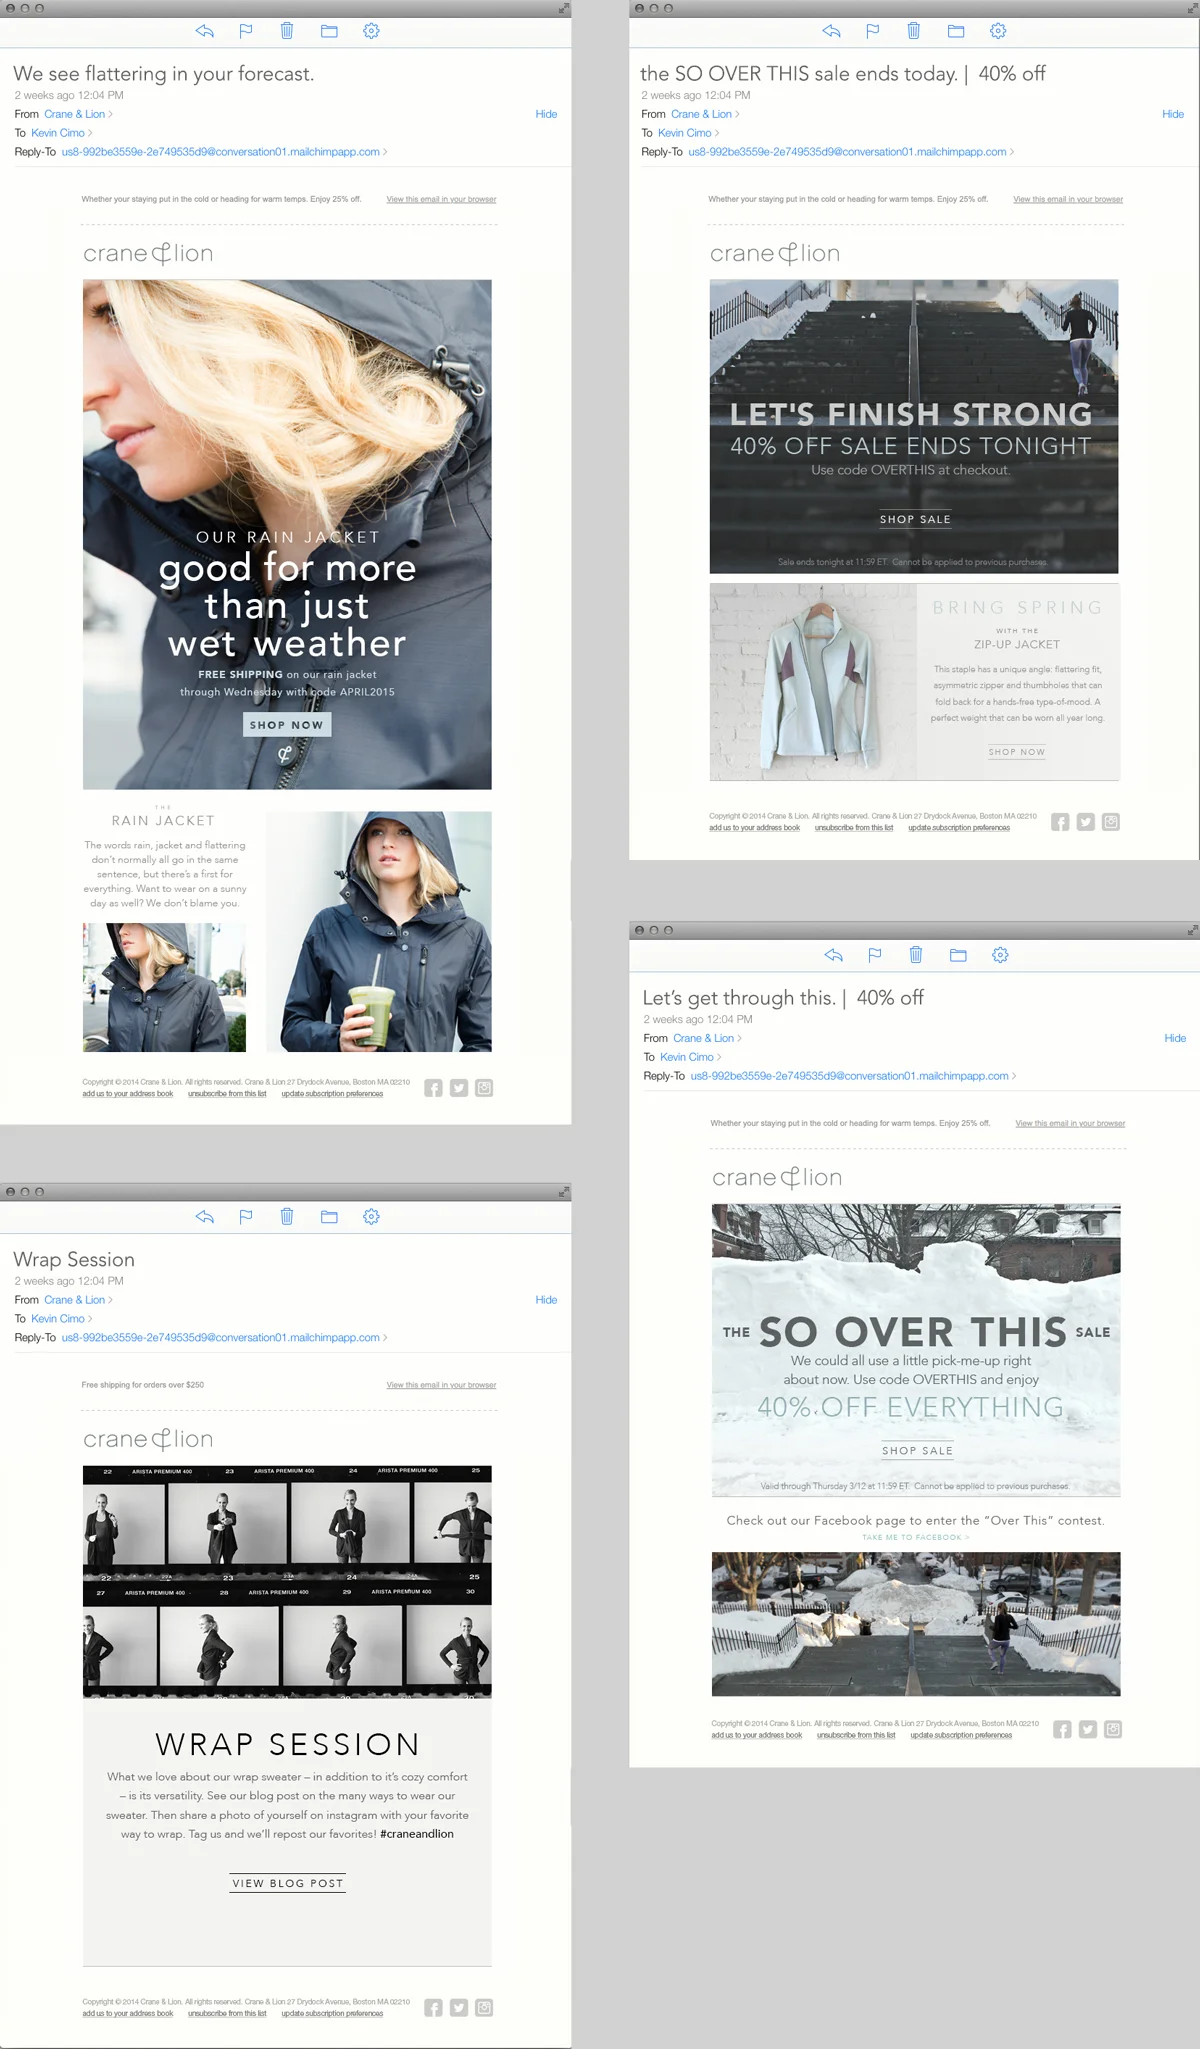
Task: Reply to the 'Wrap Session' email
Action: pos(205,1217)
